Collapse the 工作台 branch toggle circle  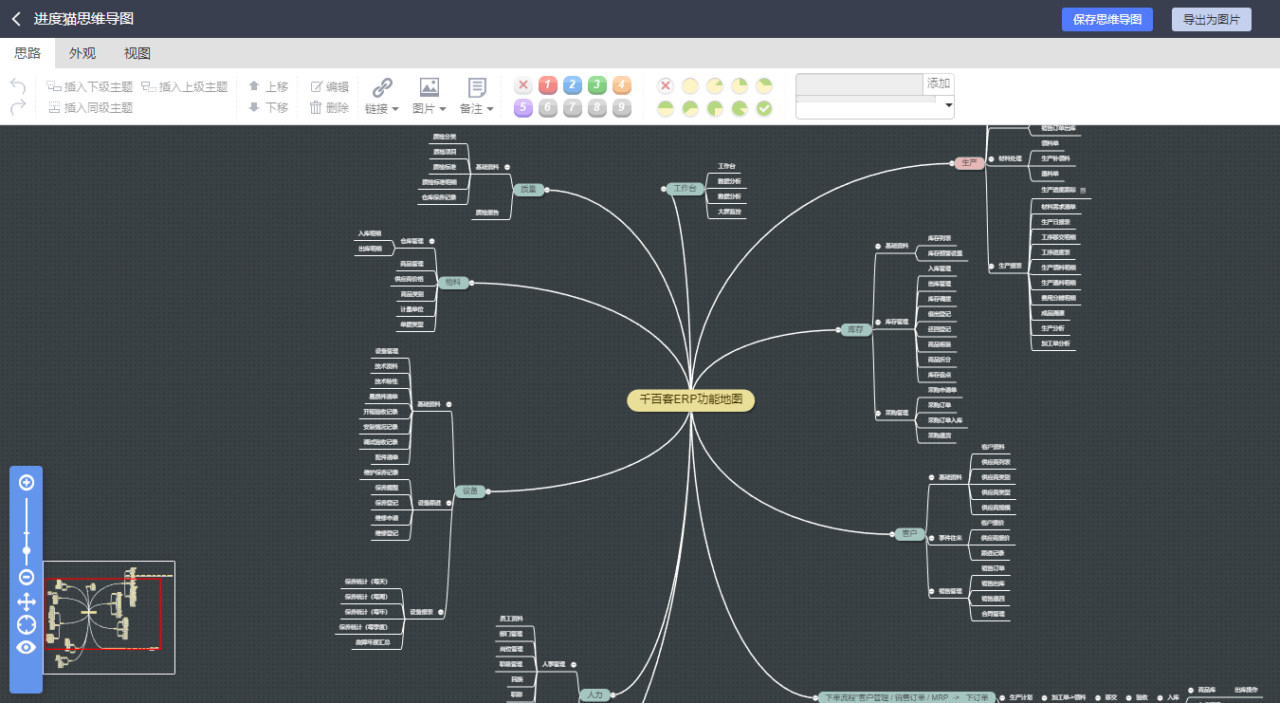click(x=663, y=188)
